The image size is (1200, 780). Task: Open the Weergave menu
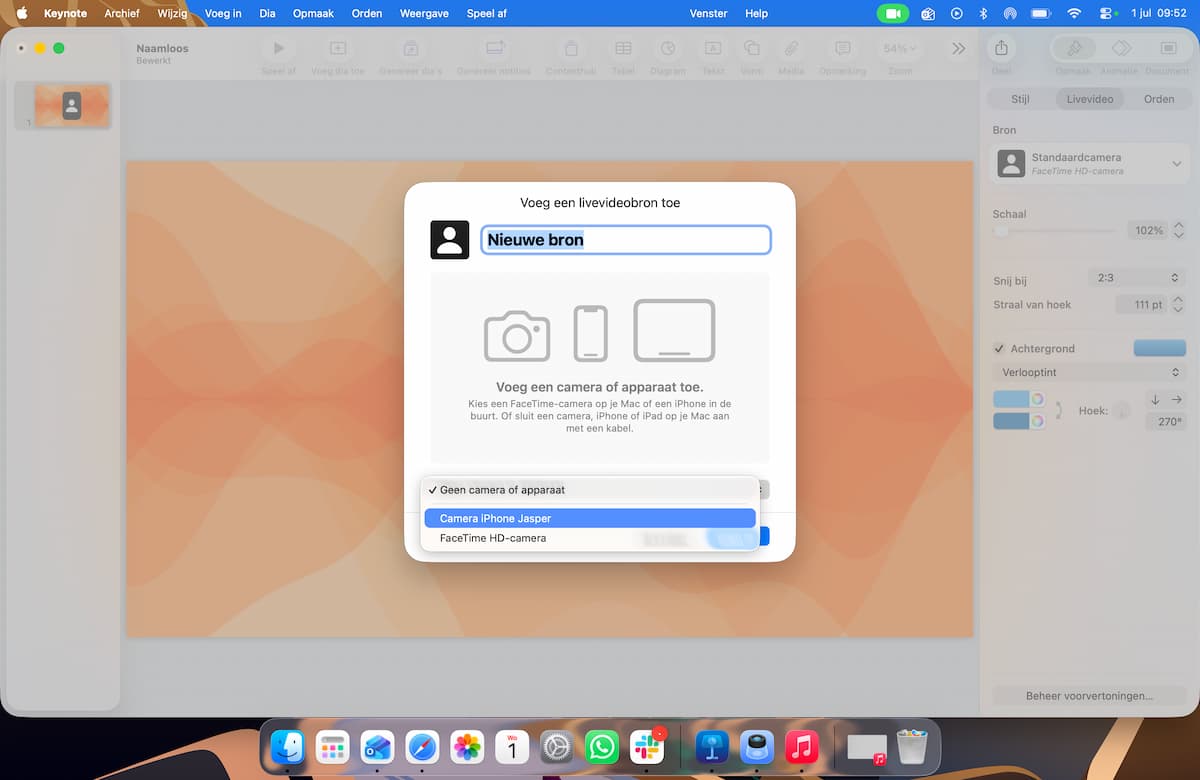click(x=422, y=13)
